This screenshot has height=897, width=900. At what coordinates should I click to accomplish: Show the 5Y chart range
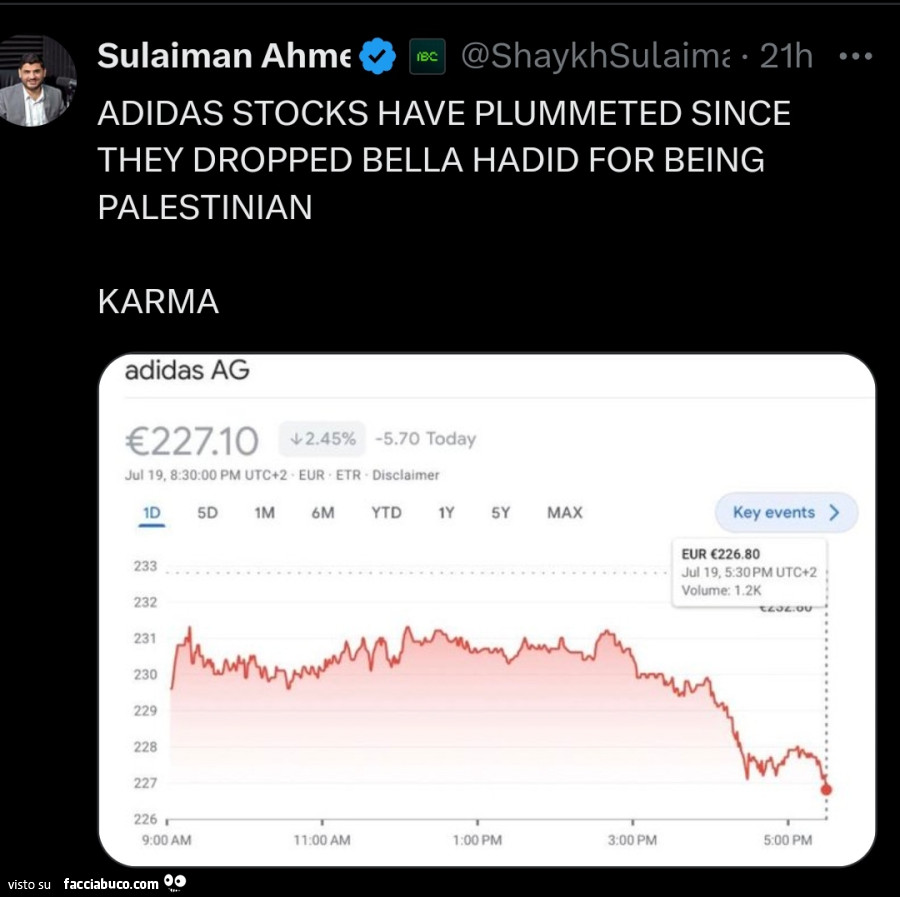tap(501, 512)
